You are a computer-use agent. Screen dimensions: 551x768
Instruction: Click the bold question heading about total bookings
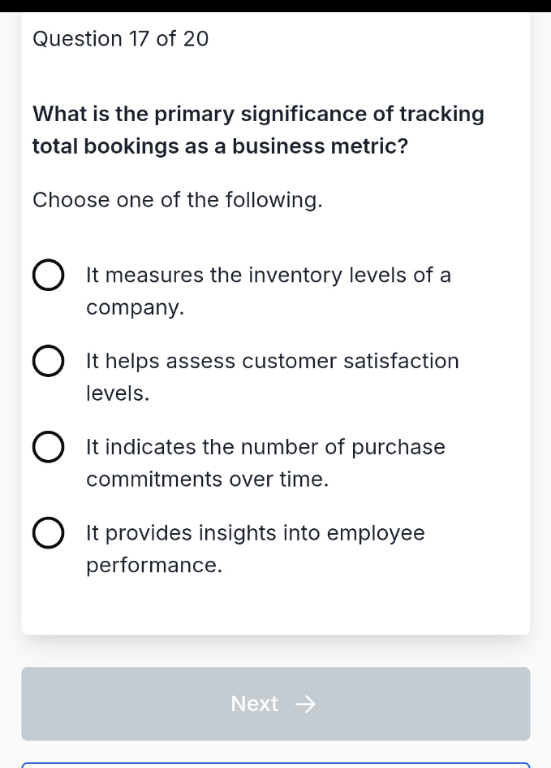point(258,130)
